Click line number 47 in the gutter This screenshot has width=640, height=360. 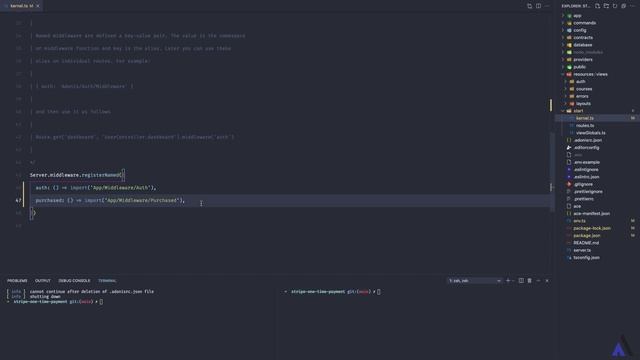click(x=18, y=200)
